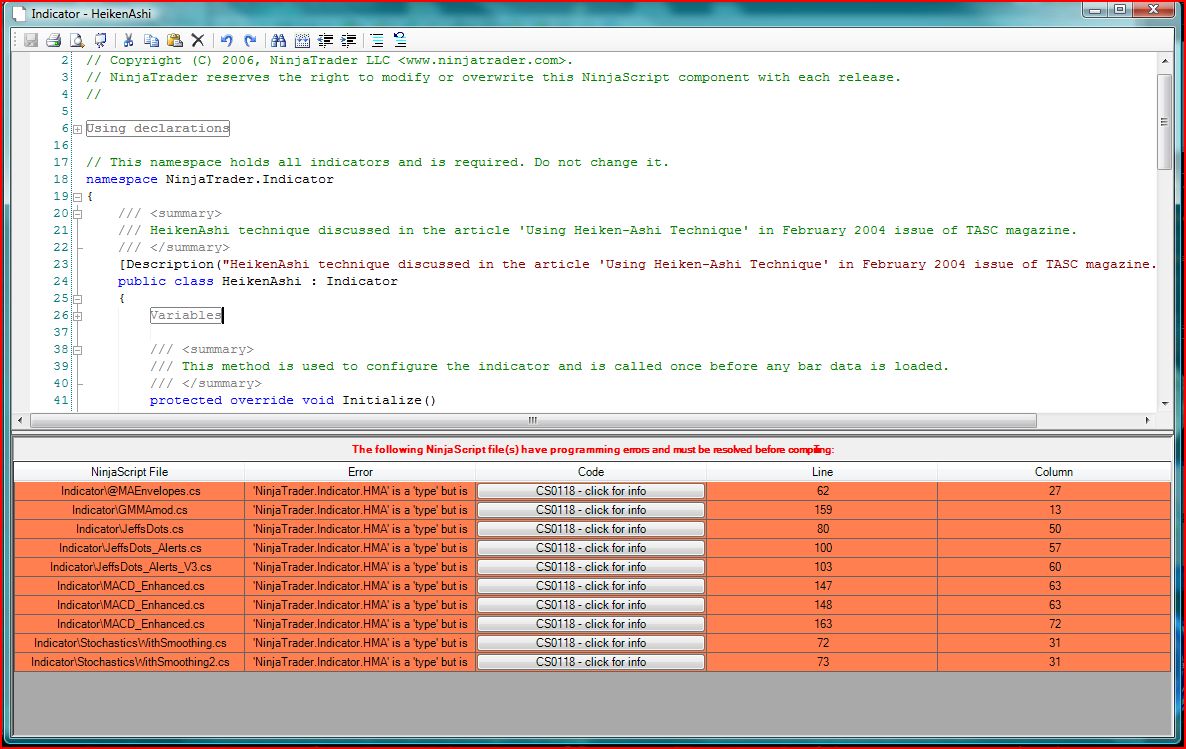Undo the last edit via toolbar
This screenshot has height=749, width=1186.
point(226,41)
